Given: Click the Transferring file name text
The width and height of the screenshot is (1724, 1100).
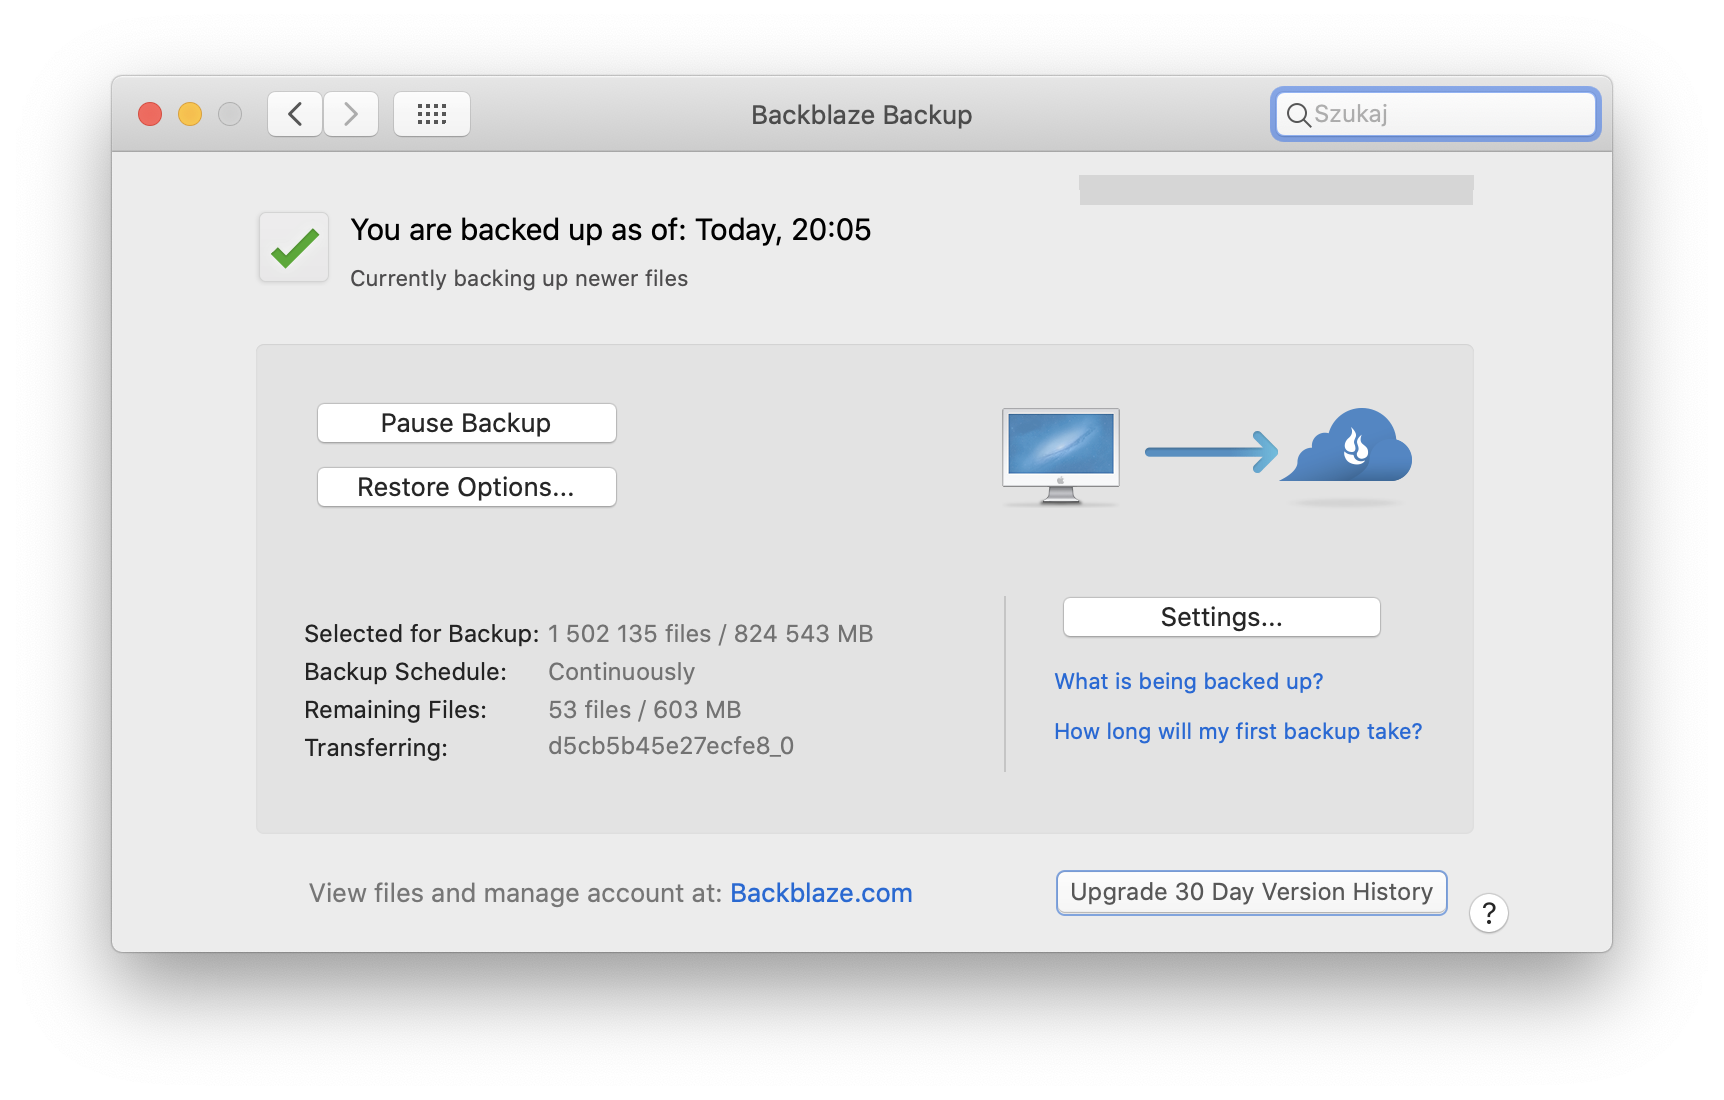Looking at the screenshot, I should 671,746.
